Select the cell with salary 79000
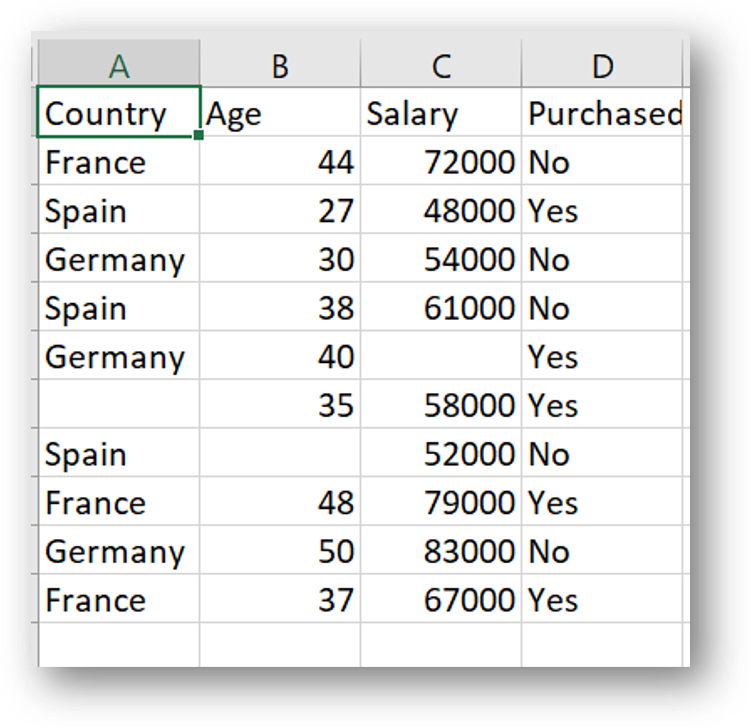The width and height of the screenshot is (752, 728). click(441, 502)
